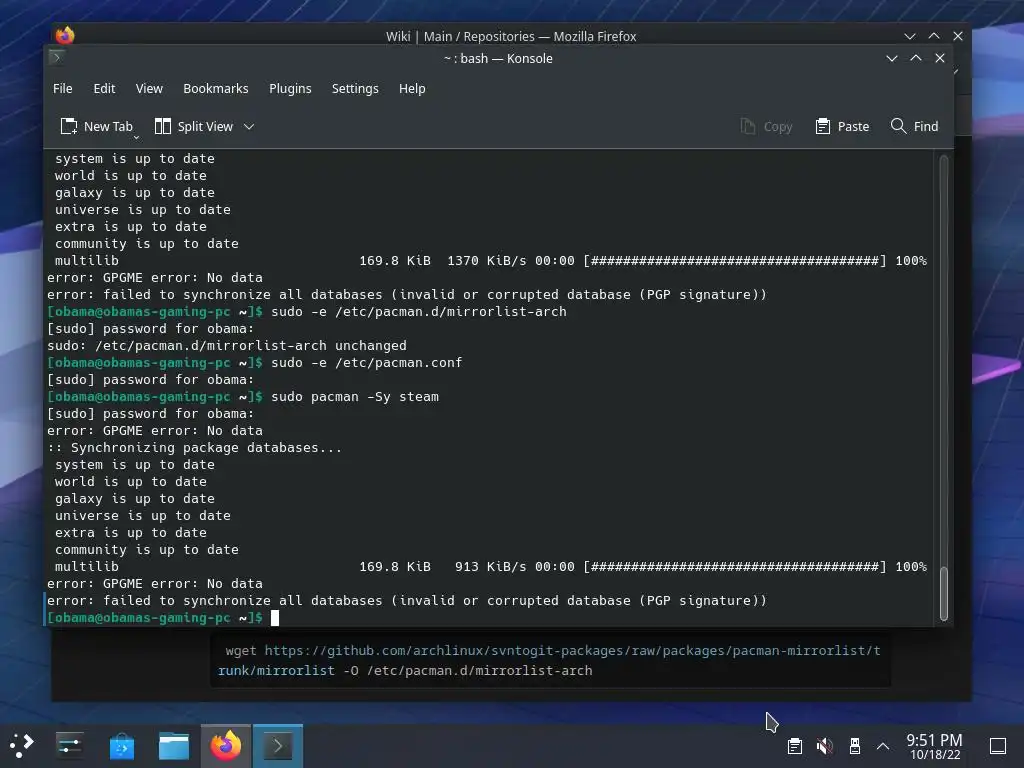
Task: Open Discover software center from taskbar
Action: click(121, 745)
